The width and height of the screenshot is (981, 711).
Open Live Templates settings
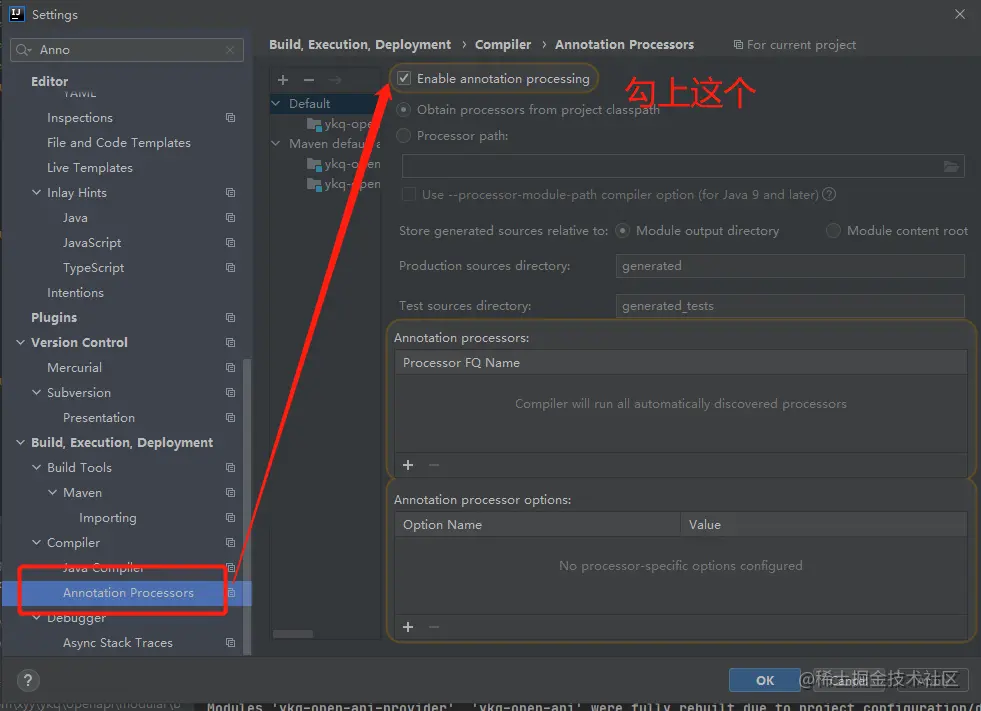coord(89,168)
